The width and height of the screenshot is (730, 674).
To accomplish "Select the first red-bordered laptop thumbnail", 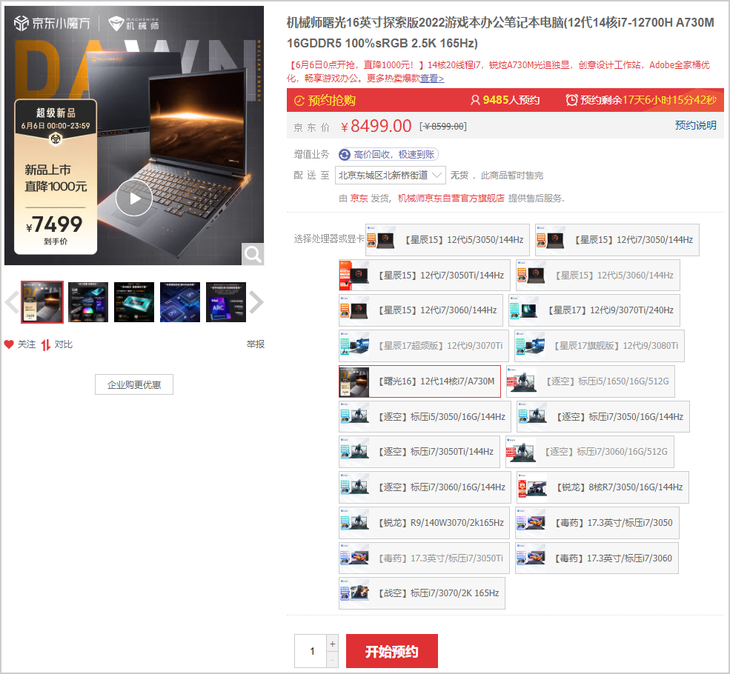I will [42, 302].
